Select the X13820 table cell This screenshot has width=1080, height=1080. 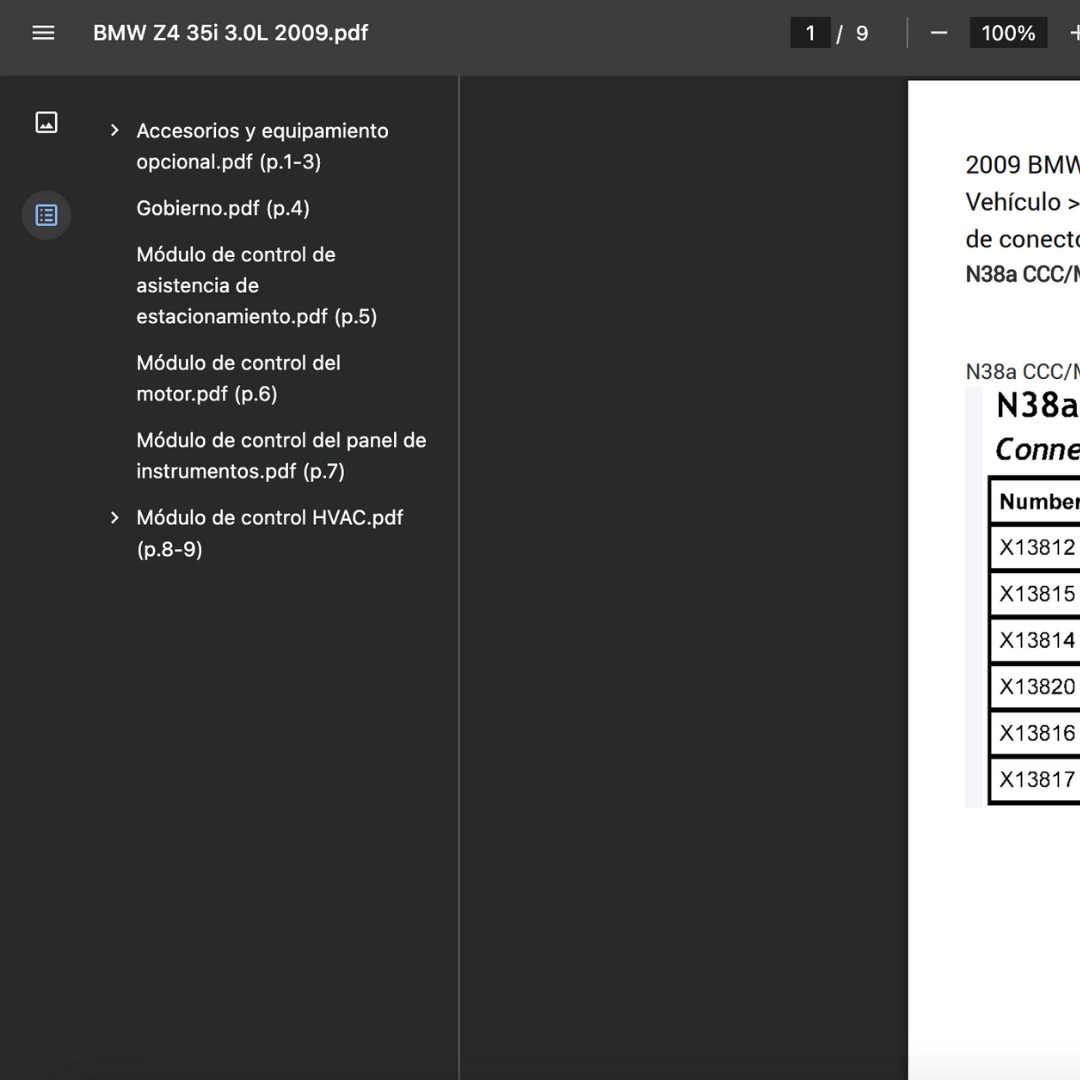point(1035,687)
